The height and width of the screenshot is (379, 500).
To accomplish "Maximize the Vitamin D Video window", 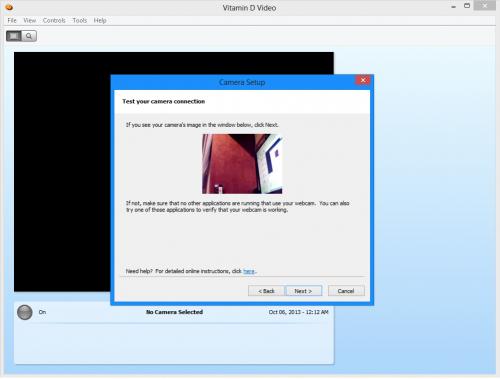I will (x=467, y=6).
